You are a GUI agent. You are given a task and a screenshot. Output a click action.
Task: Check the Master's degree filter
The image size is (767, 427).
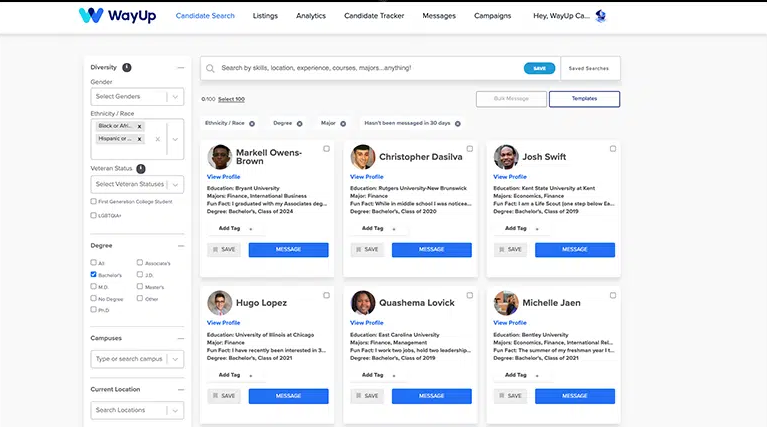click(x=140, y=286)
